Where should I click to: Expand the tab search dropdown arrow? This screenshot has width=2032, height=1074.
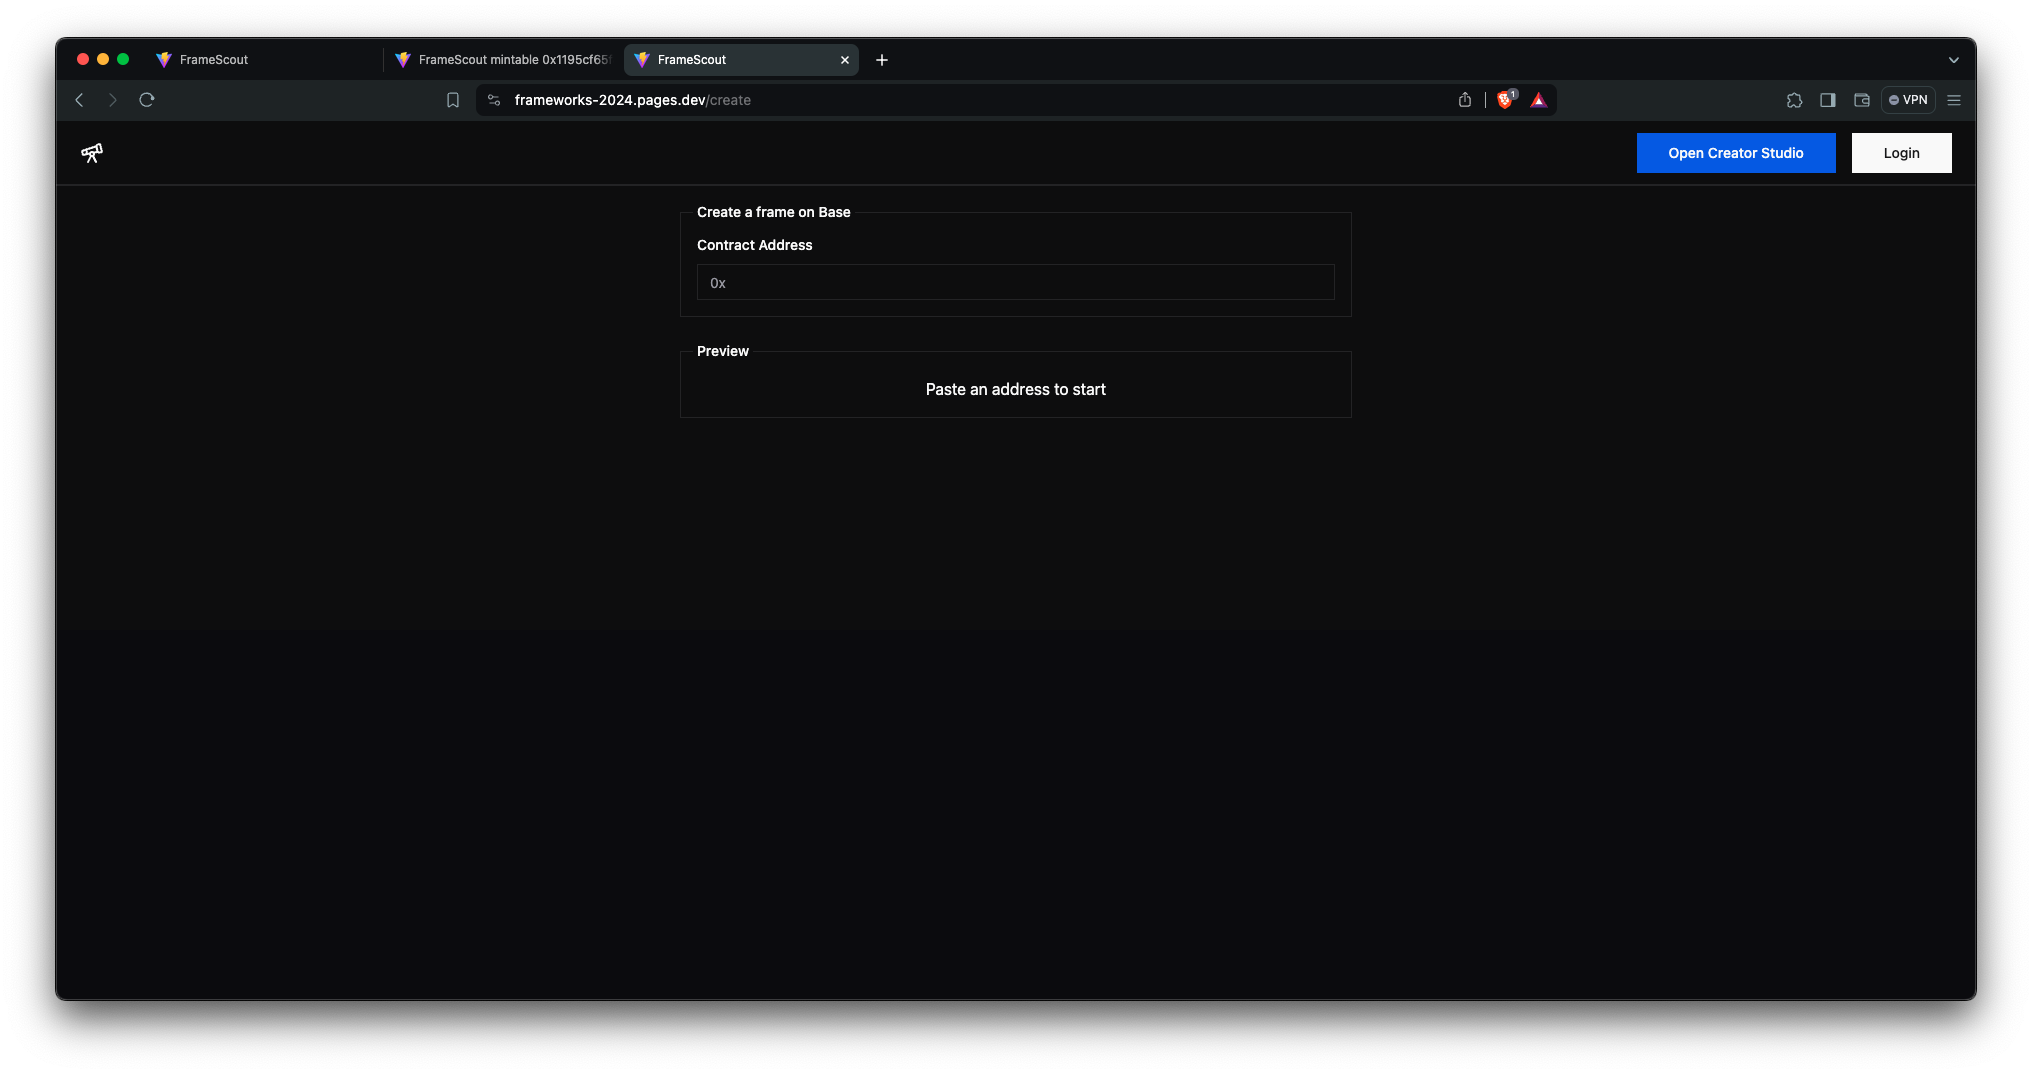click(1954, 60)
